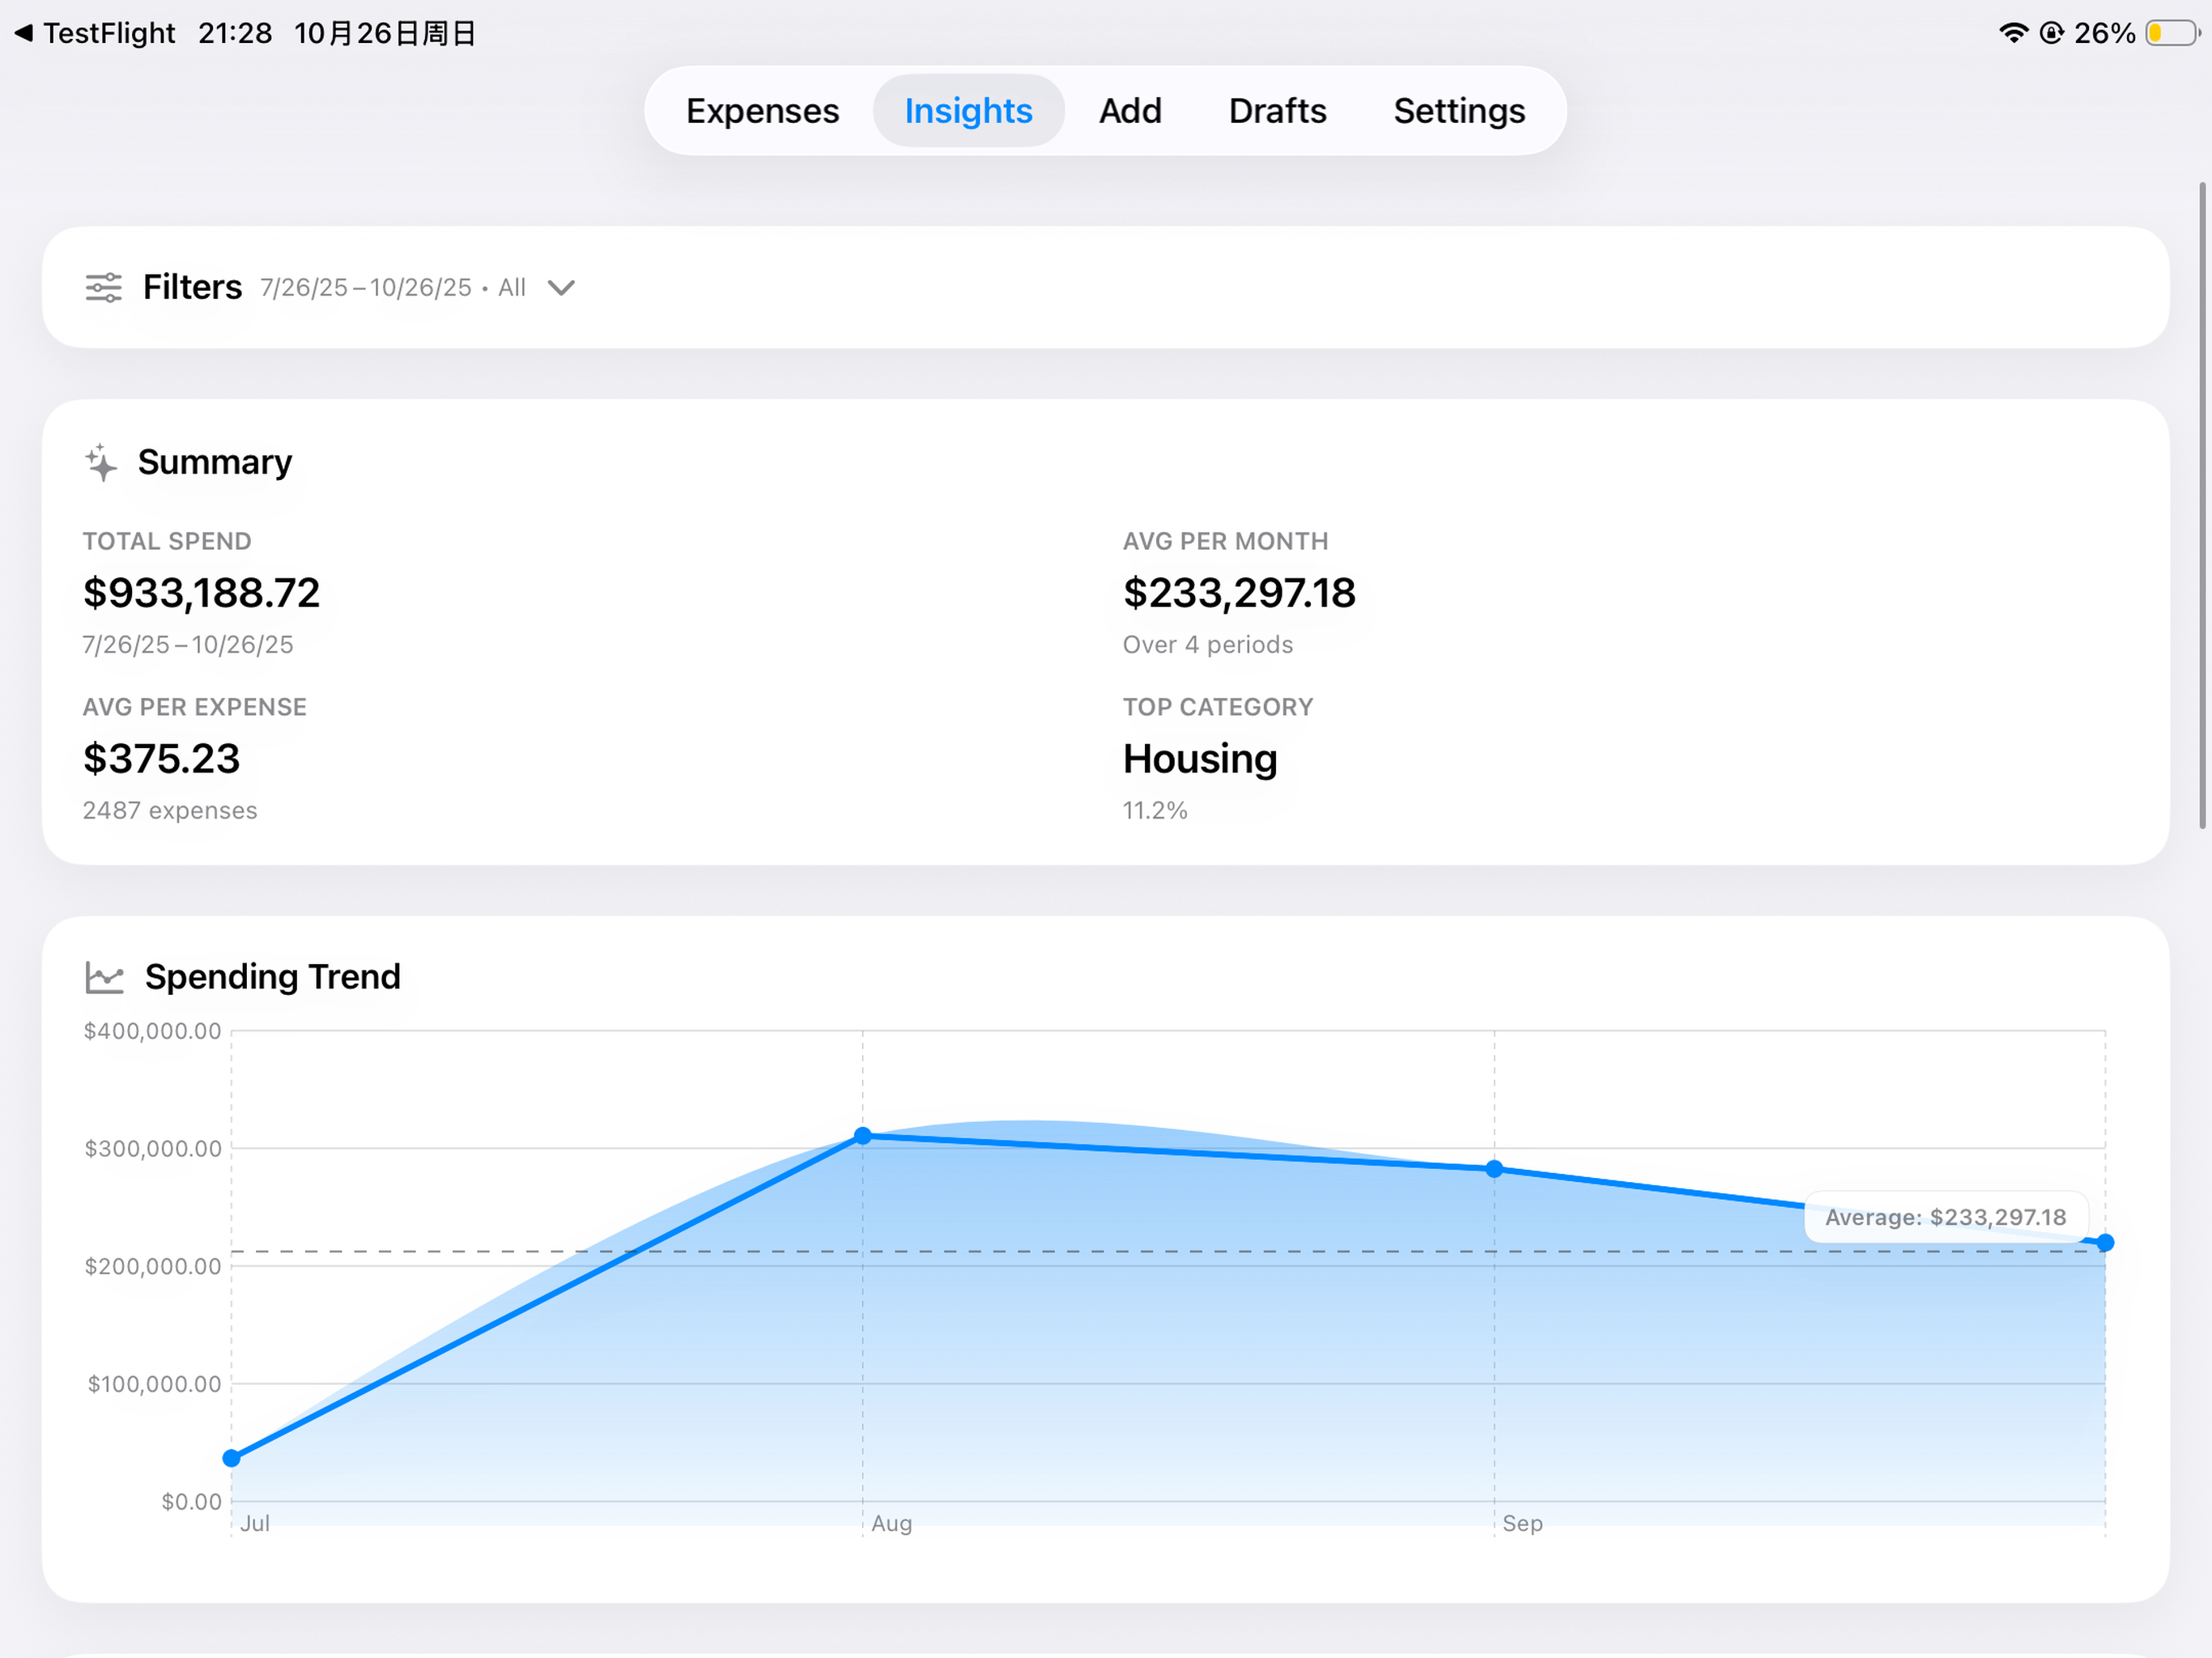The image size is (2212, 1658).
Task: Click the avg per expense $375.23
Action: tap(161, 759)
